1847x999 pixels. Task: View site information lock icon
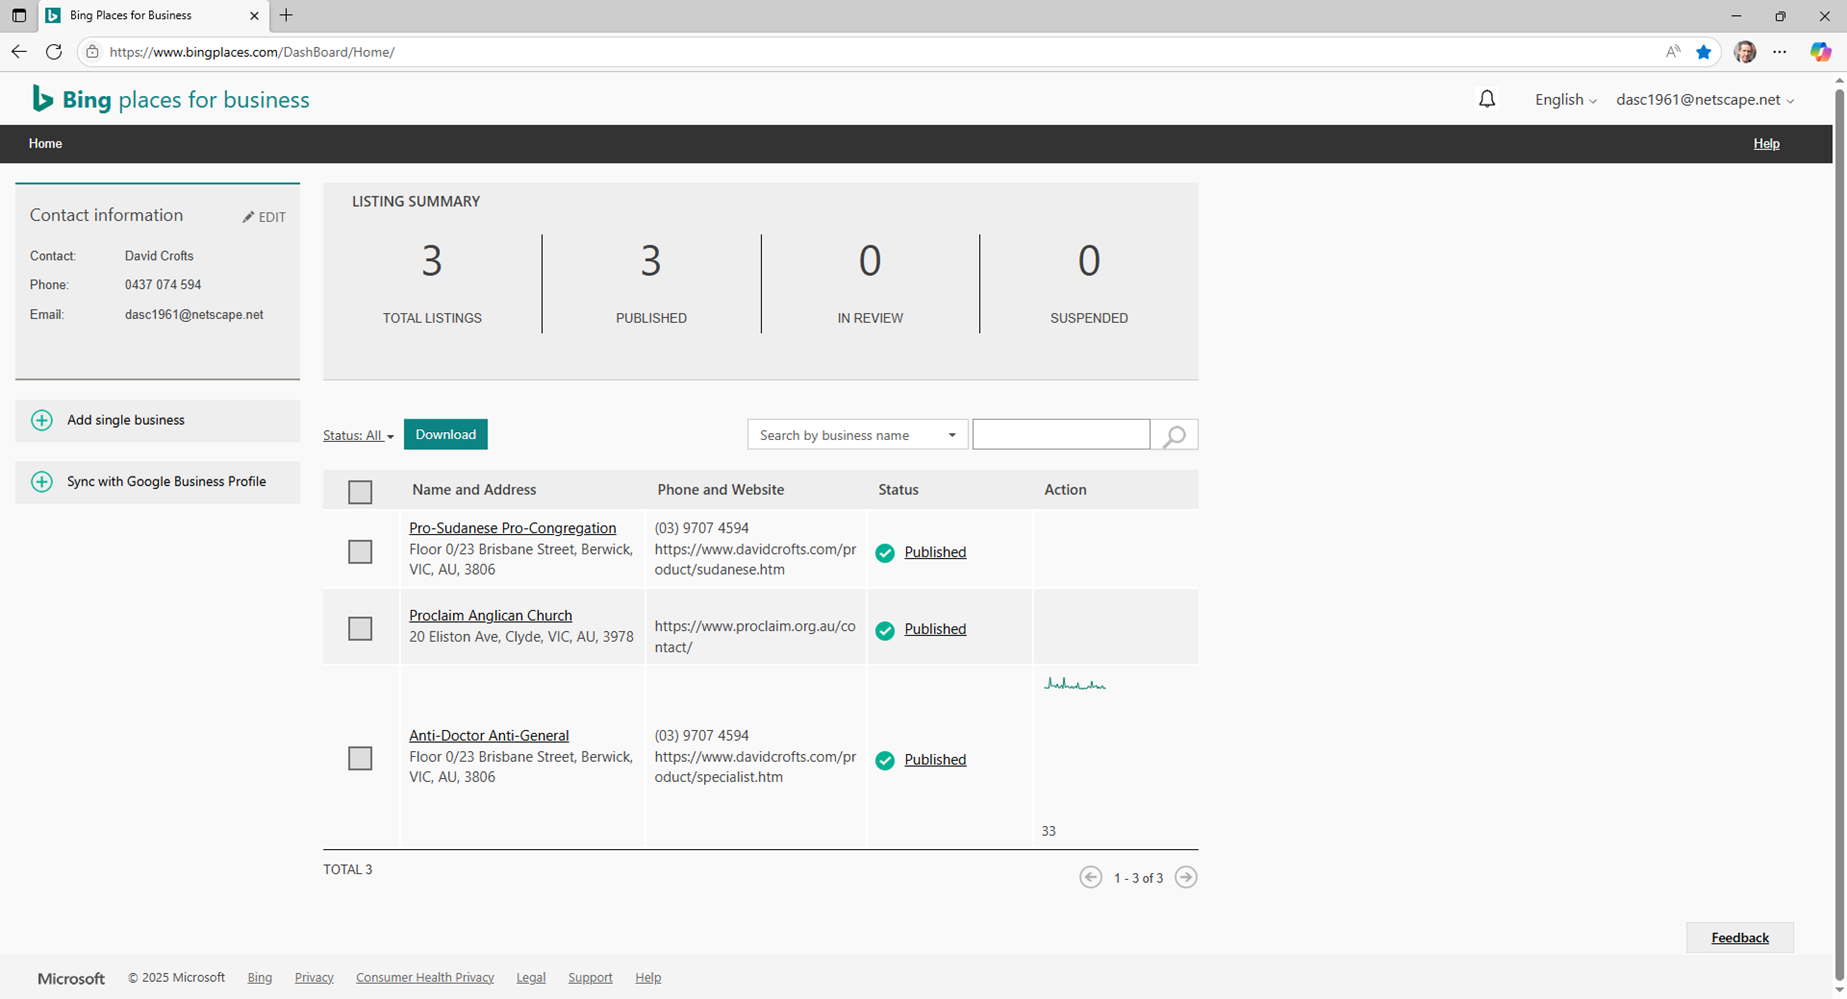click(92, 52)
